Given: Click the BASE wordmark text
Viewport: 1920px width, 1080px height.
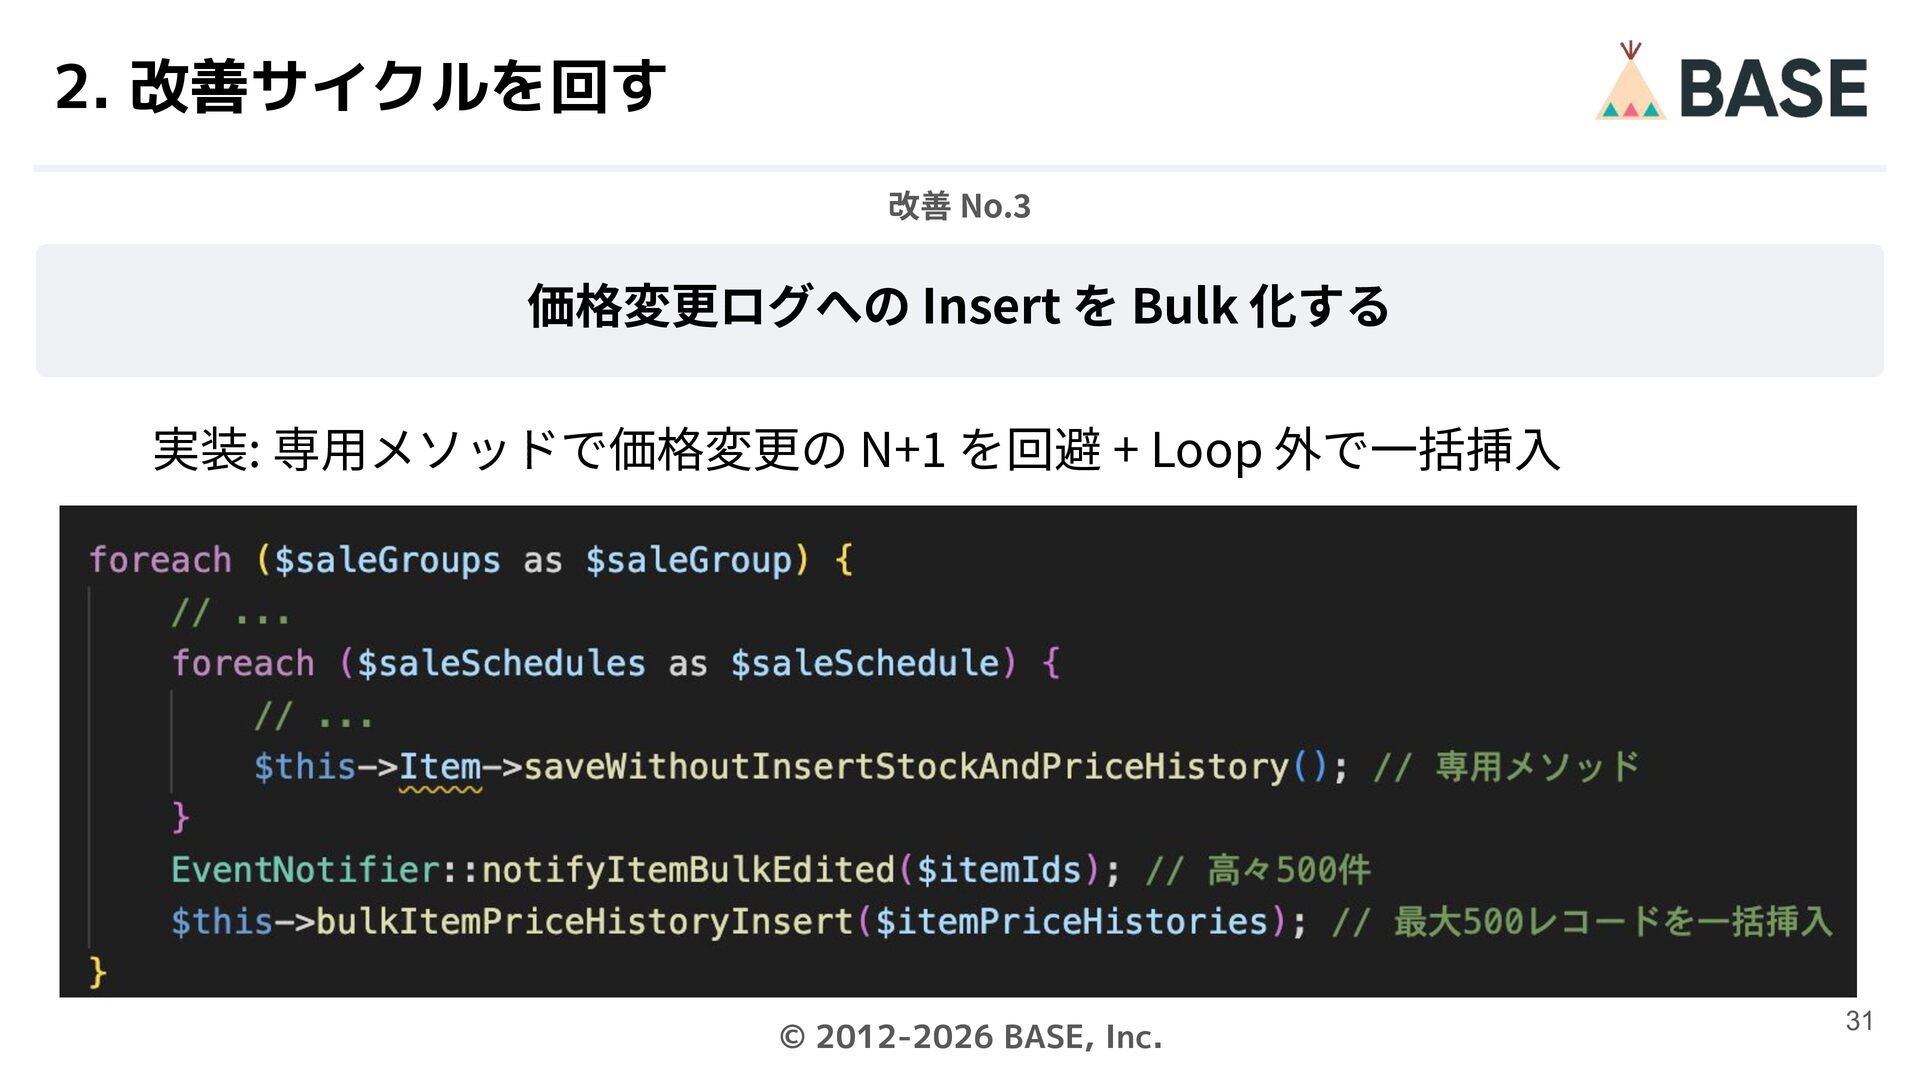Looking at the screenshot, I should click(1773, 88).
